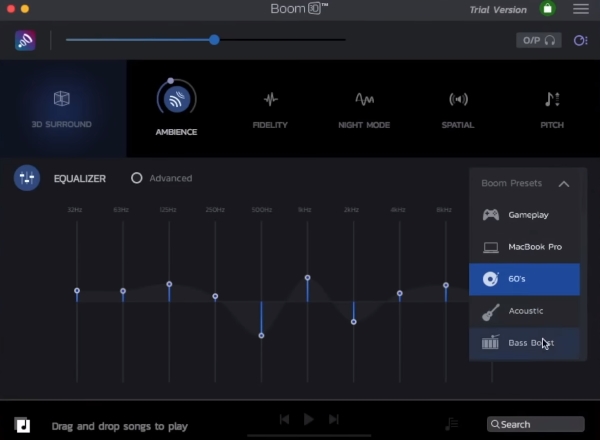Click the 125Hz band slider handle

point(169,284)
